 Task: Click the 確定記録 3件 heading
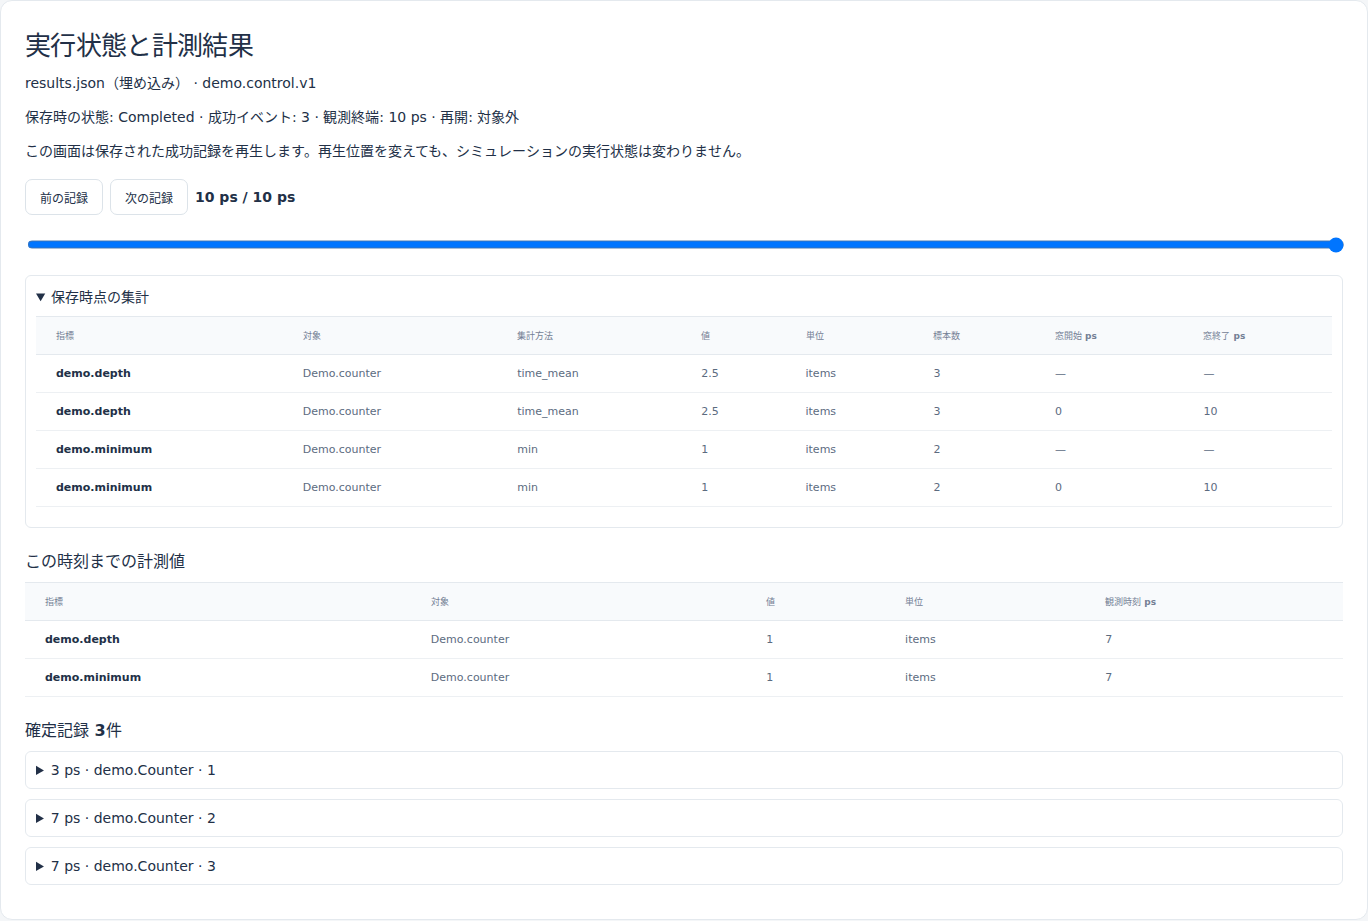(x=73, y=730)
